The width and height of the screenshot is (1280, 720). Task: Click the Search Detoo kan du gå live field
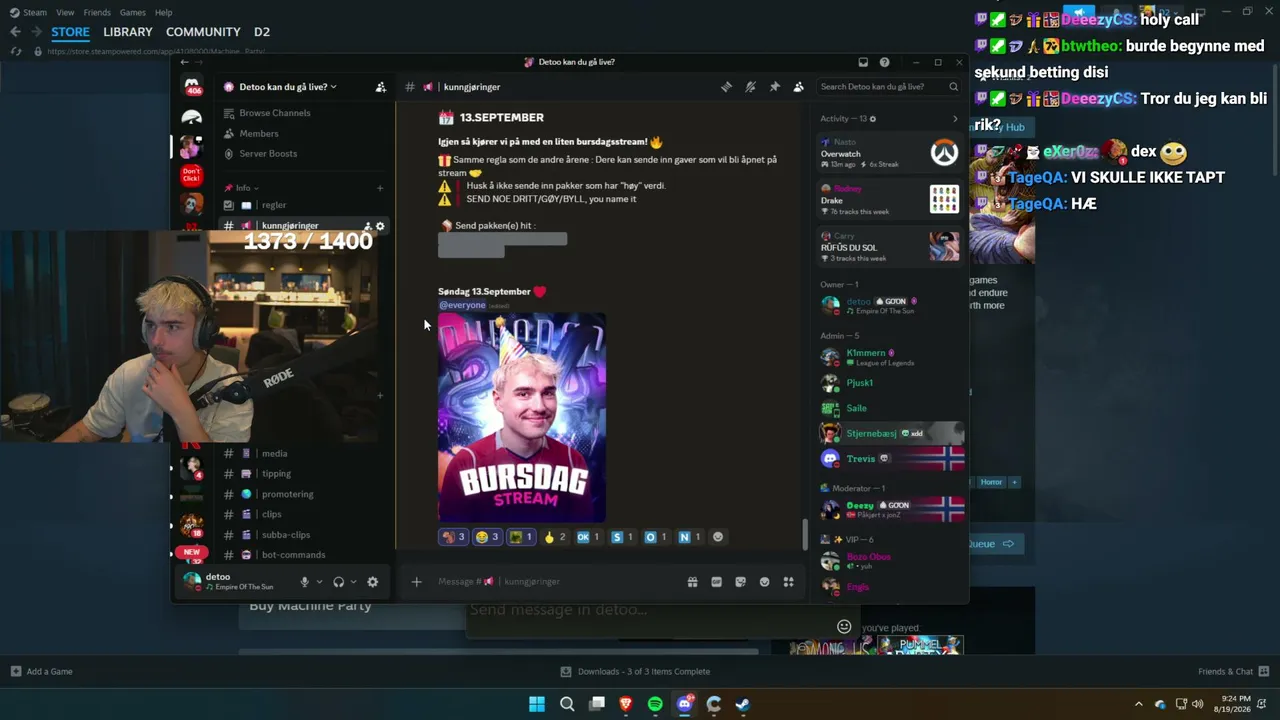(x=888, y=87)
